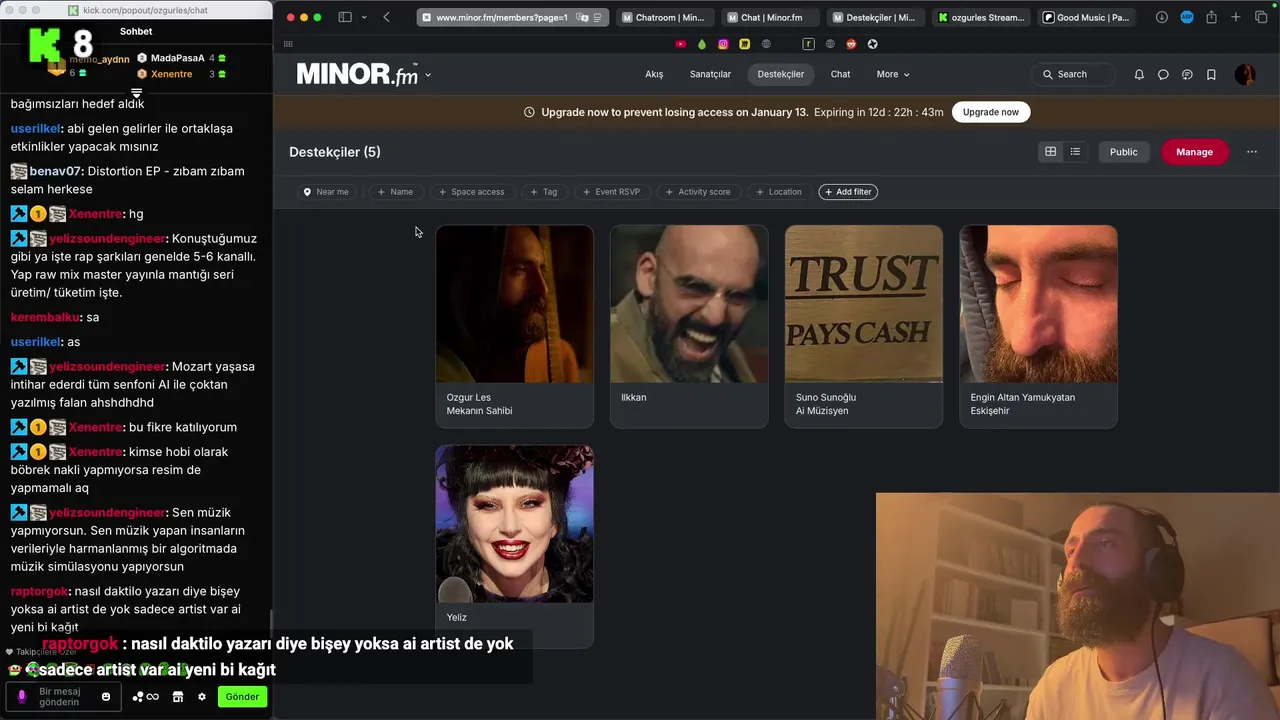The image size is (1280, 720).
Task: Add the Location filter
Action: [x=778, y=192]
